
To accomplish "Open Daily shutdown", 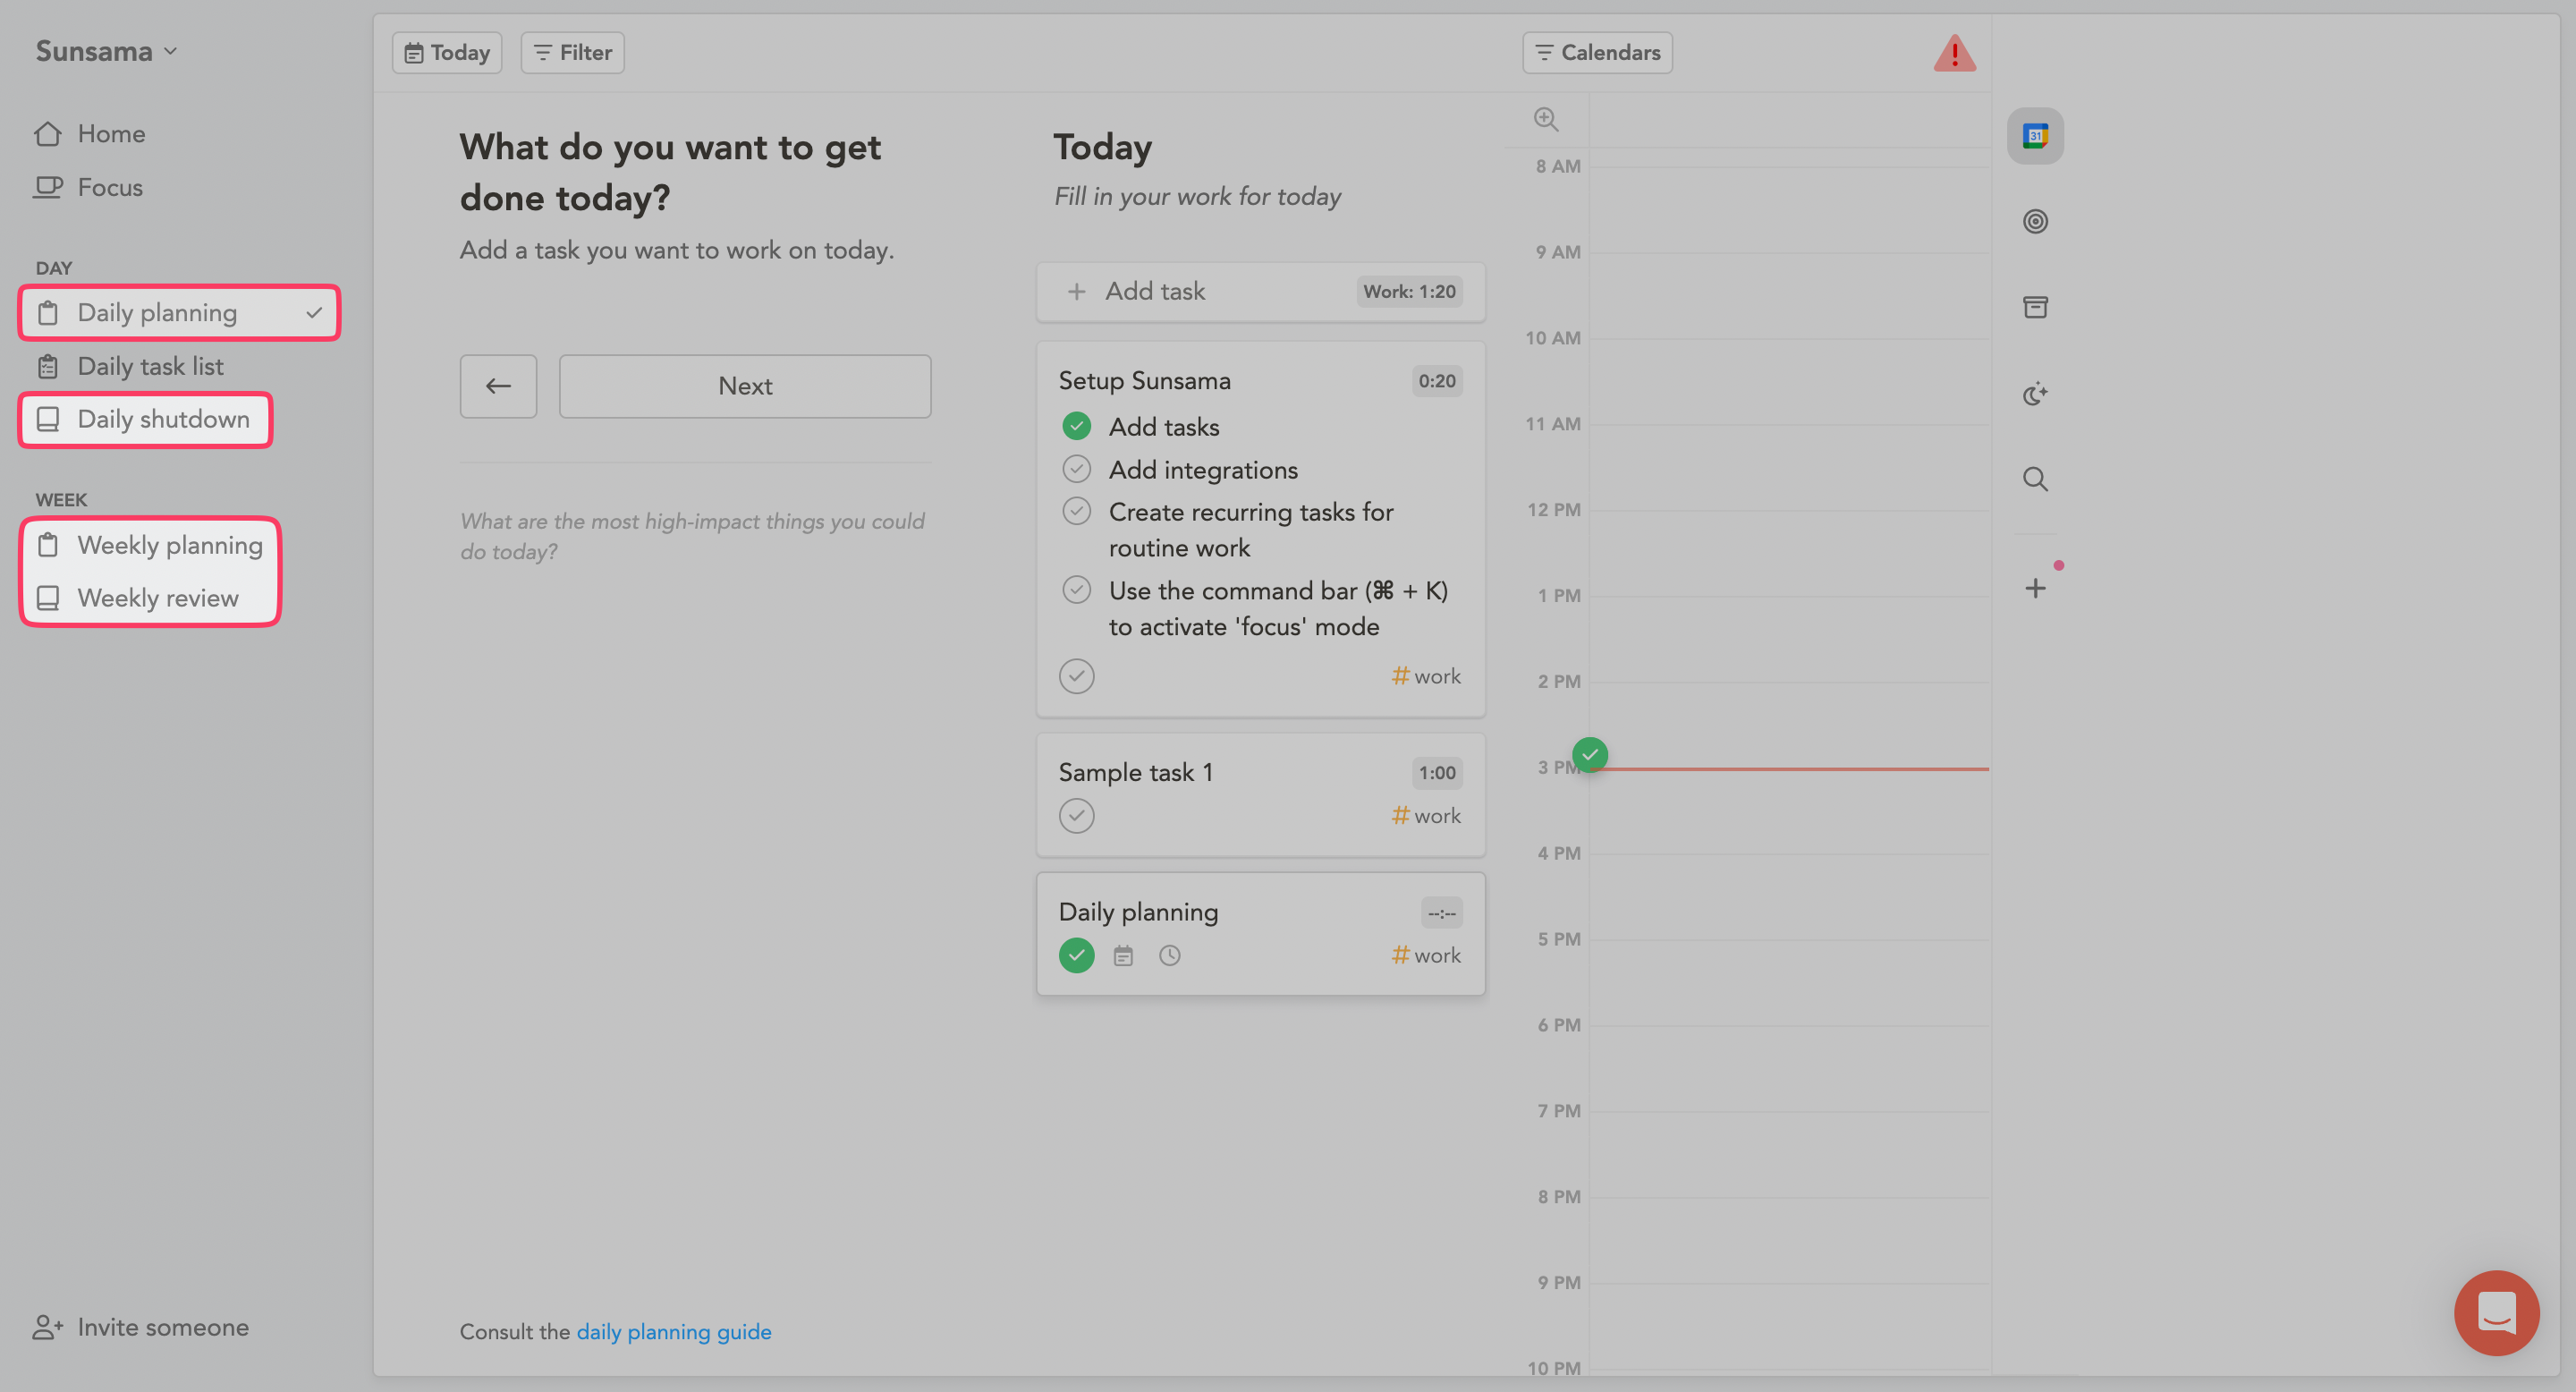I will [x=145, y=419].
